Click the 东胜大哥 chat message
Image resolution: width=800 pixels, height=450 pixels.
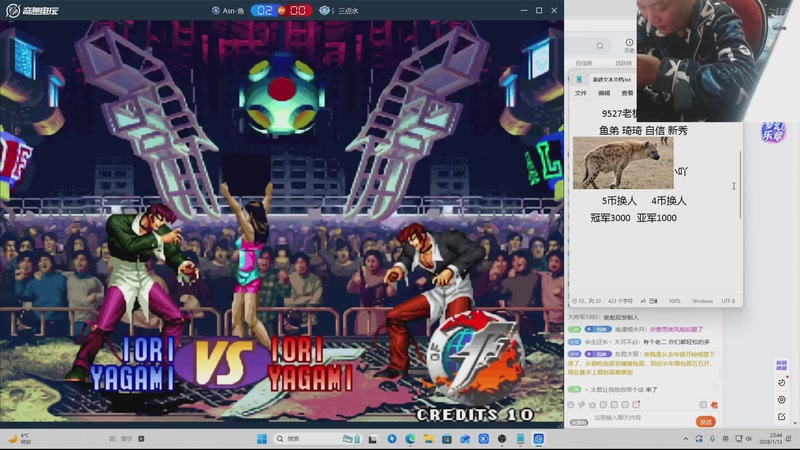pyautogui.click(x=642, y=363)
